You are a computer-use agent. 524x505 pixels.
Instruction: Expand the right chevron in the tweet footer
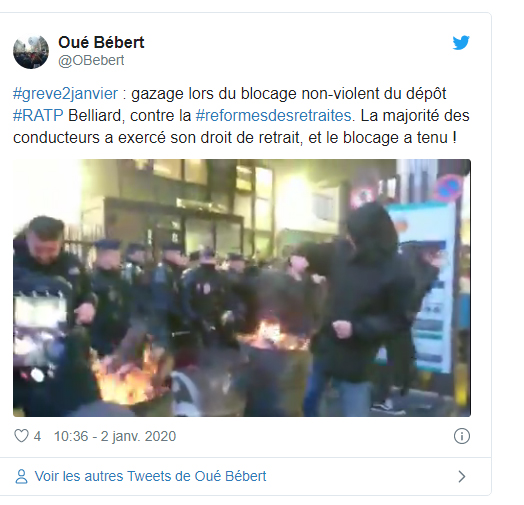pos(462,476)
